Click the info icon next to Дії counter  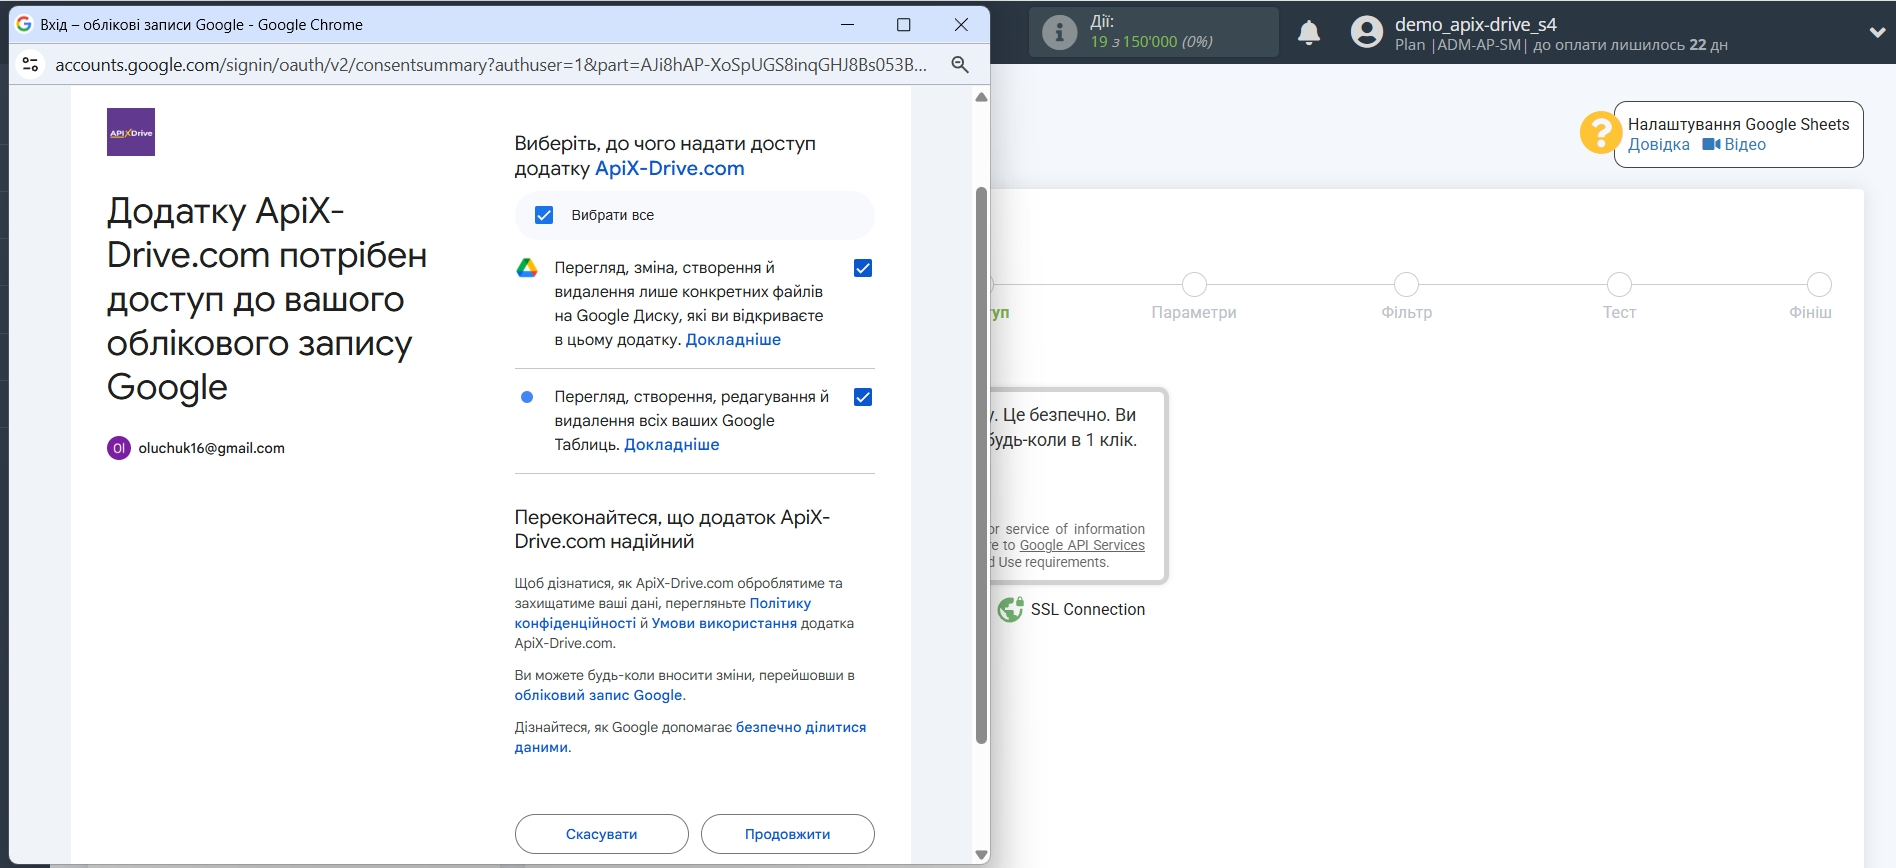coord(1060,33)
